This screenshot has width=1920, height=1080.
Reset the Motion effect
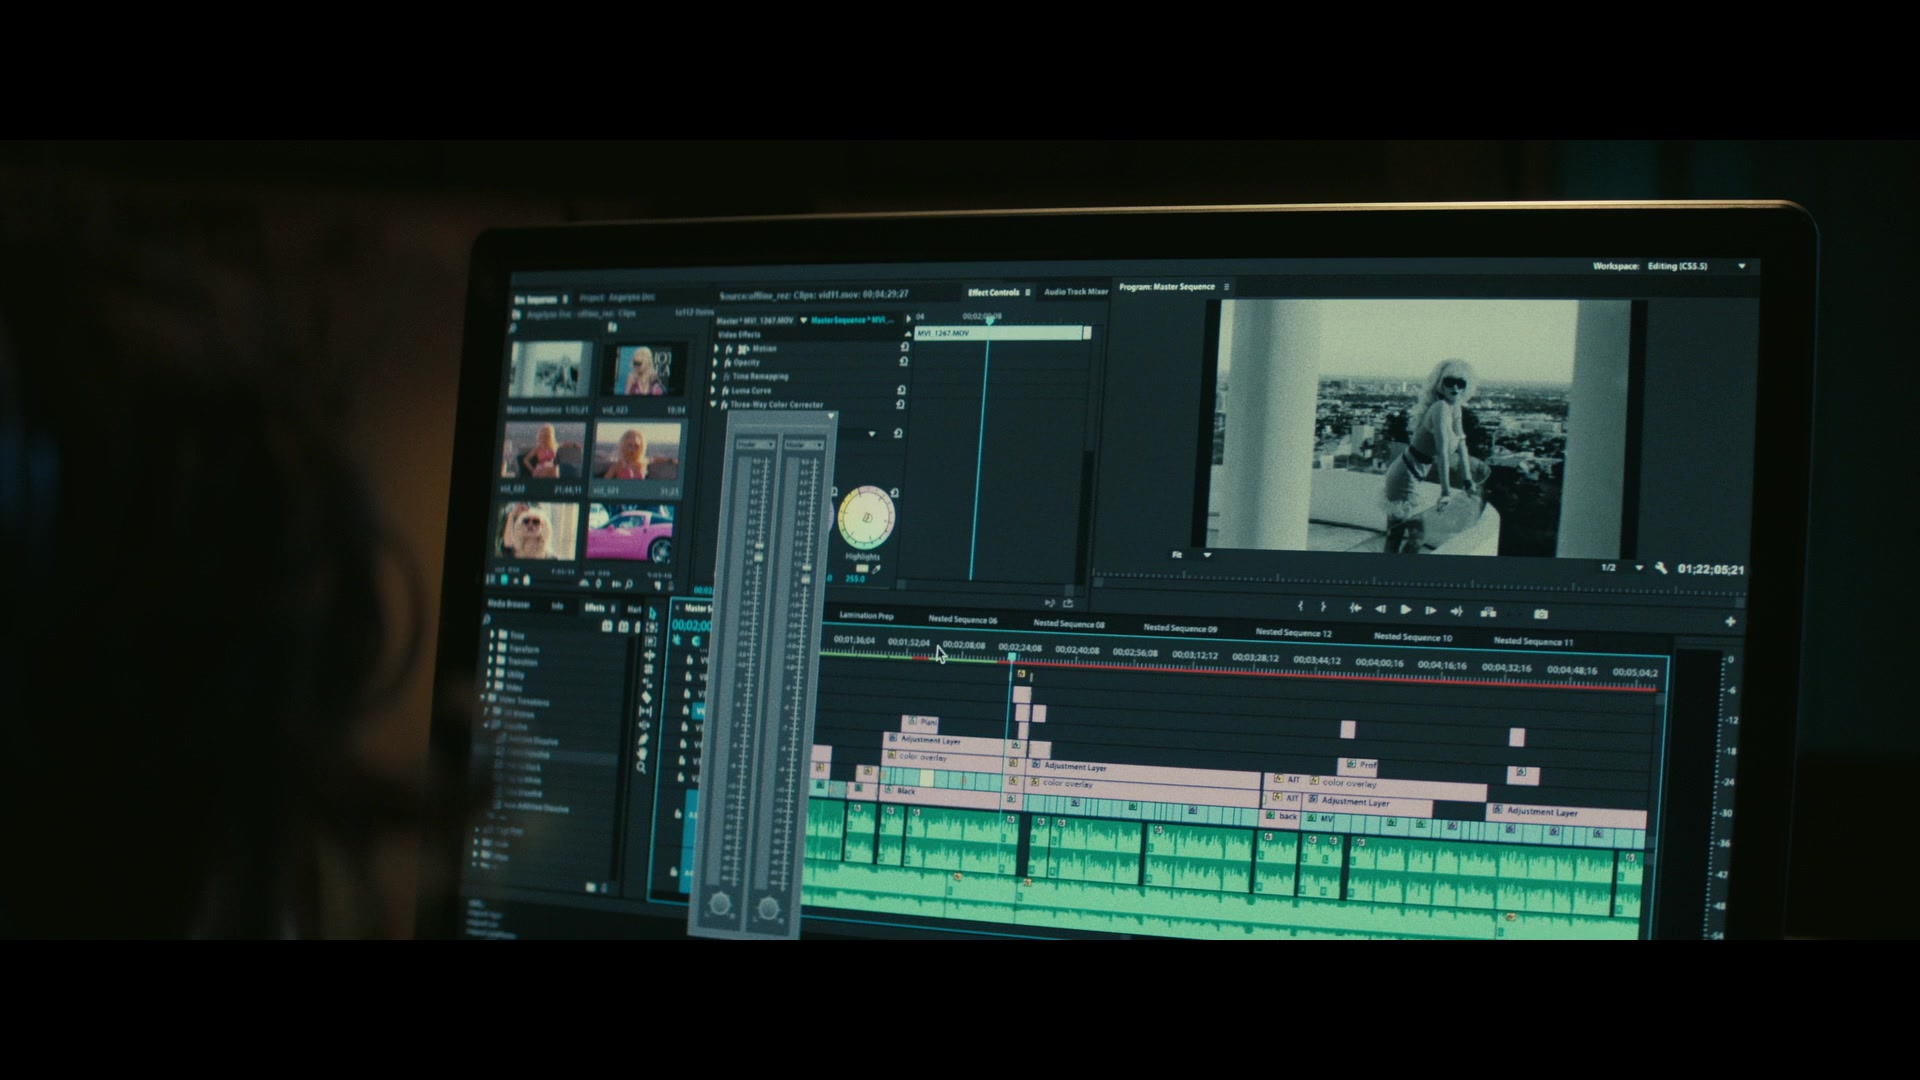coord(904,347)
